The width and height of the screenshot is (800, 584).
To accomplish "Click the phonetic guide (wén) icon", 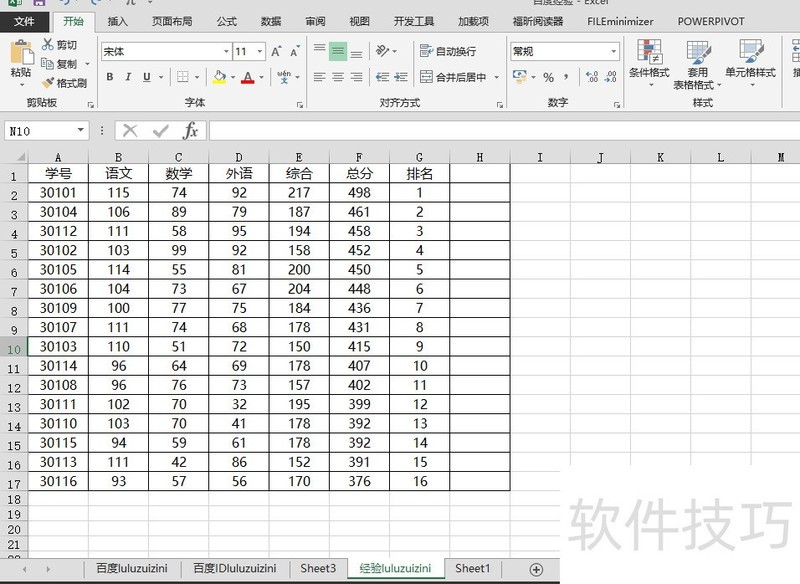I will (x=284, y=77).
